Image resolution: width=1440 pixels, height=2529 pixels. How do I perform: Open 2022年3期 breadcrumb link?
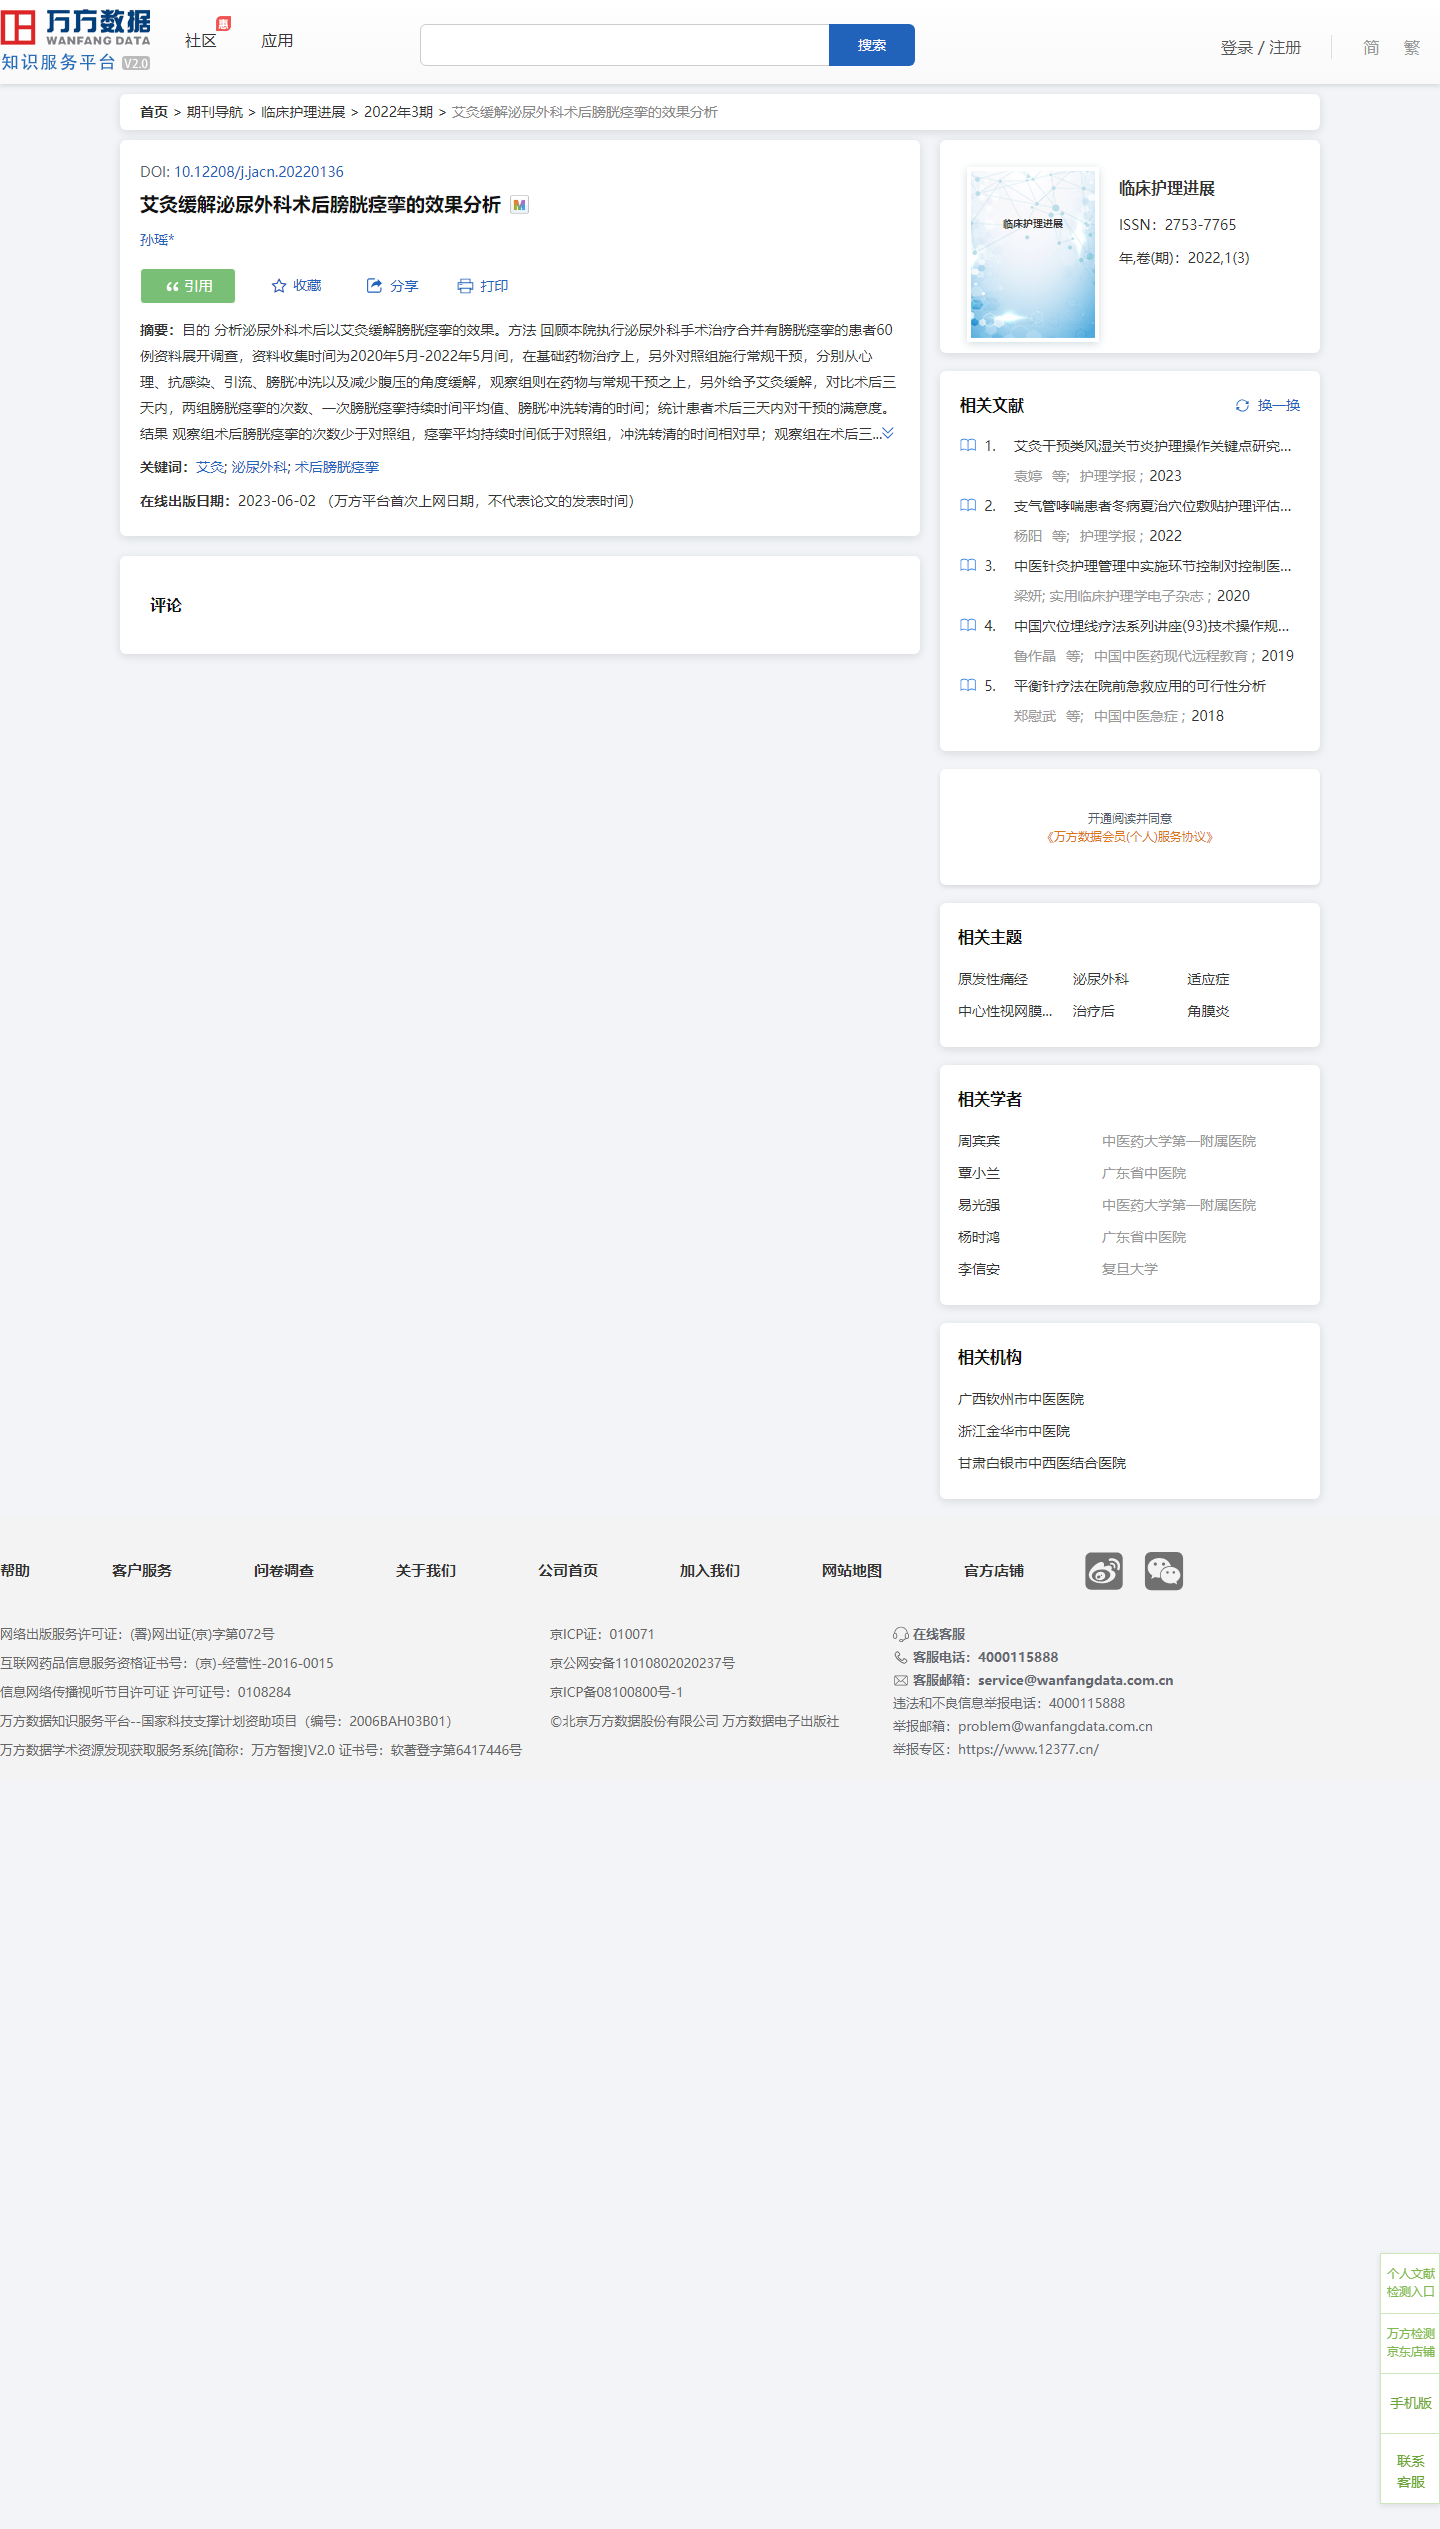tap(398, 112)
